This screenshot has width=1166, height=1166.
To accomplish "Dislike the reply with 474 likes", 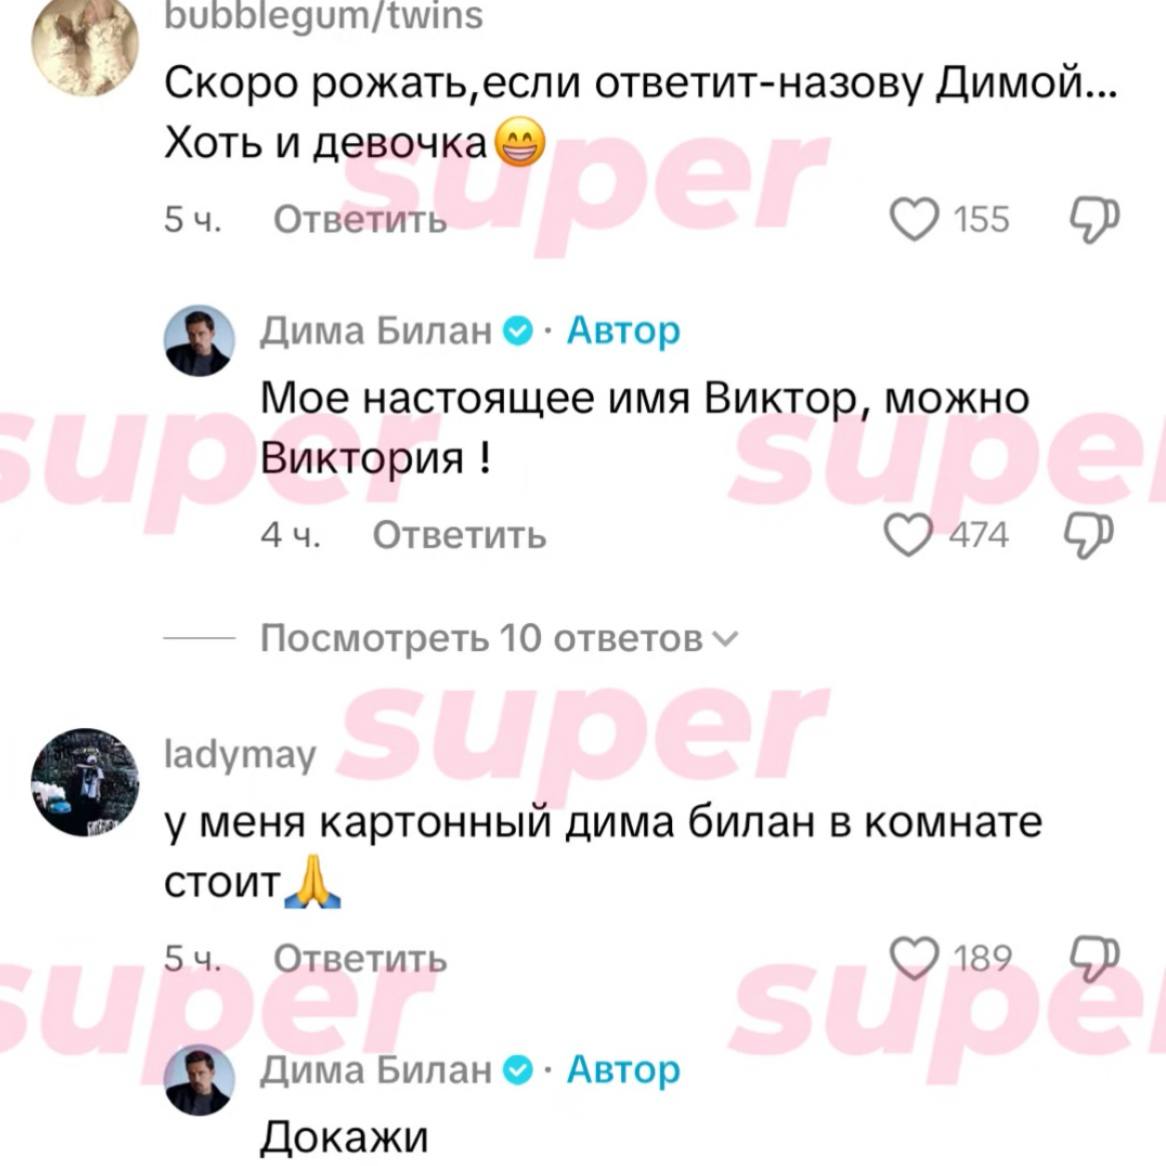I will [1089, 535].
